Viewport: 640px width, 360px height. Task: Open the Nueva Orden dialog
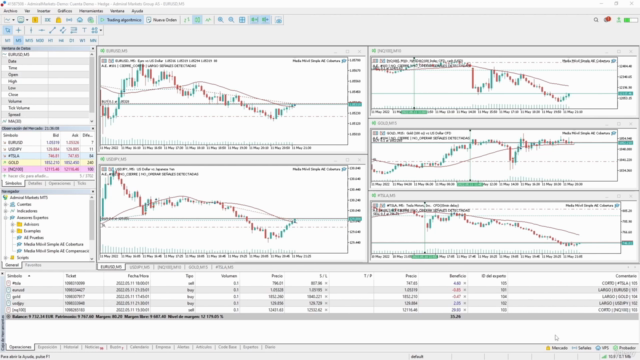click(x=162, y=20)
